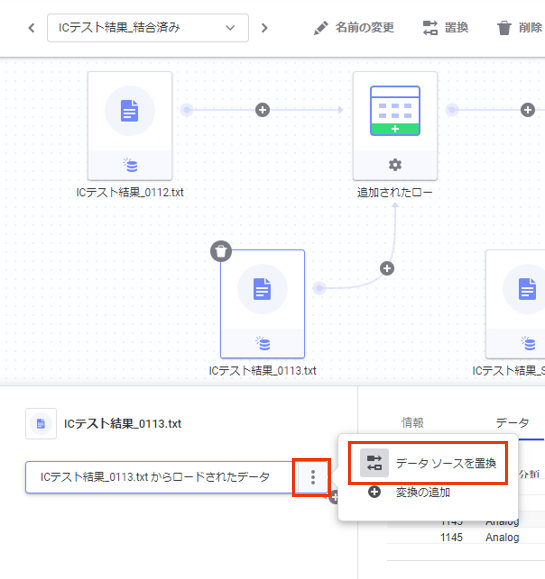Select ICテスト結果_0113.txt からロードされたデータ step

160,477
